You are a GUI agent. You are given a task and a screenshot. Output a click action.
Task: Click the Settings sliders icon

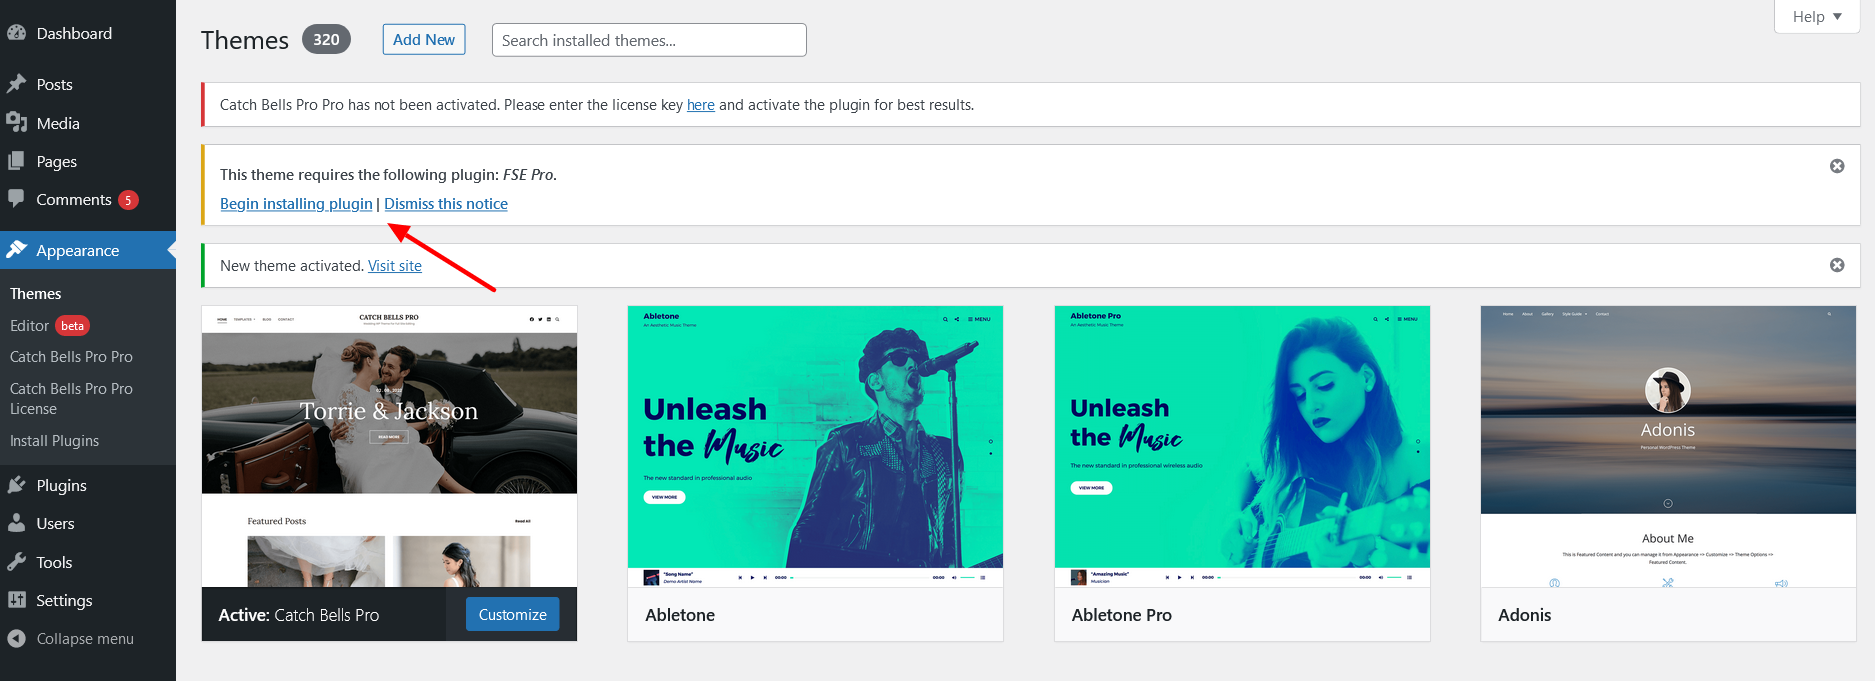pyautogui.click(x=16, y=600)
